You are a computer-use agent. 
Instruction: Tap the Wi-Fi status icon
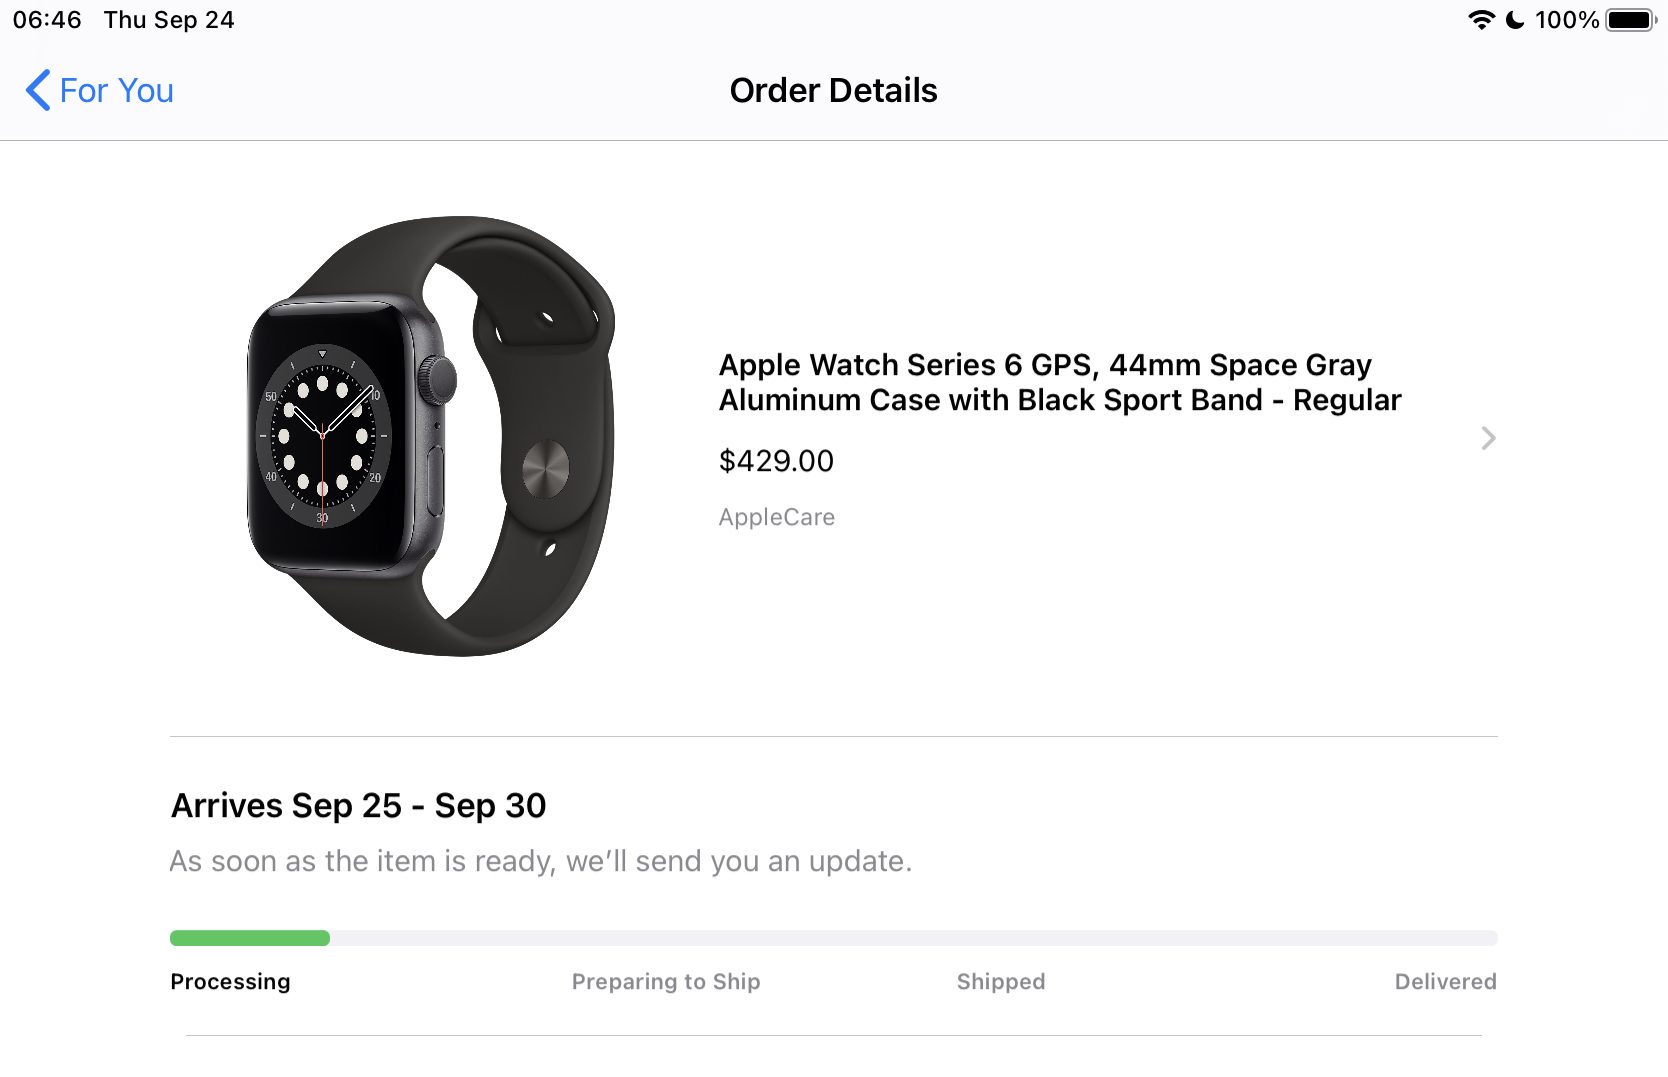(1481, 20)
